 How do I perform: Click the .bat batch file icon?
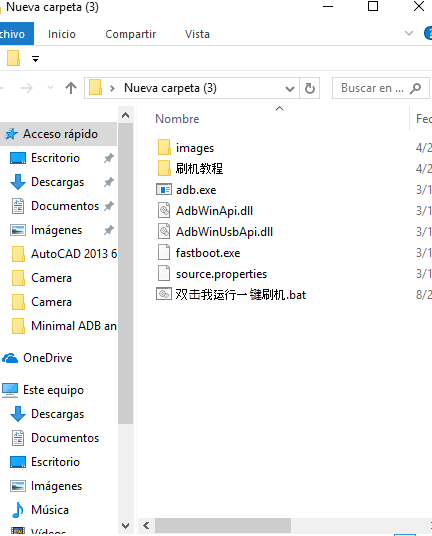pyautogui.click(x=164, y=294)
